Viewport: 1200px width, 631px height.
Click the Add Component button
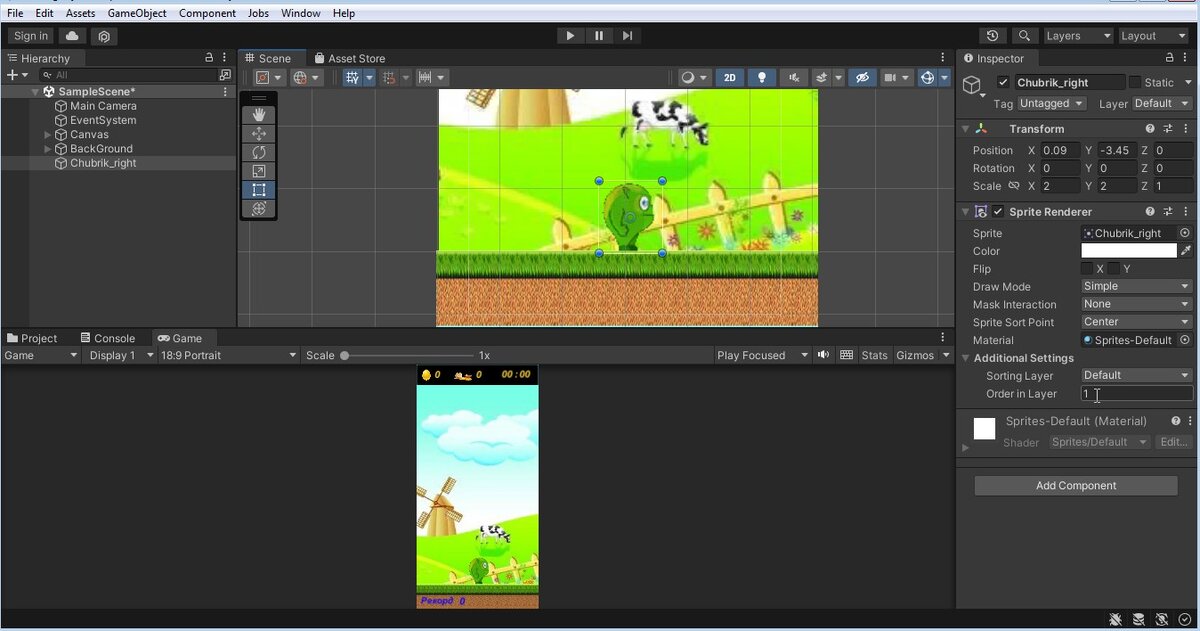(1076, 485)
